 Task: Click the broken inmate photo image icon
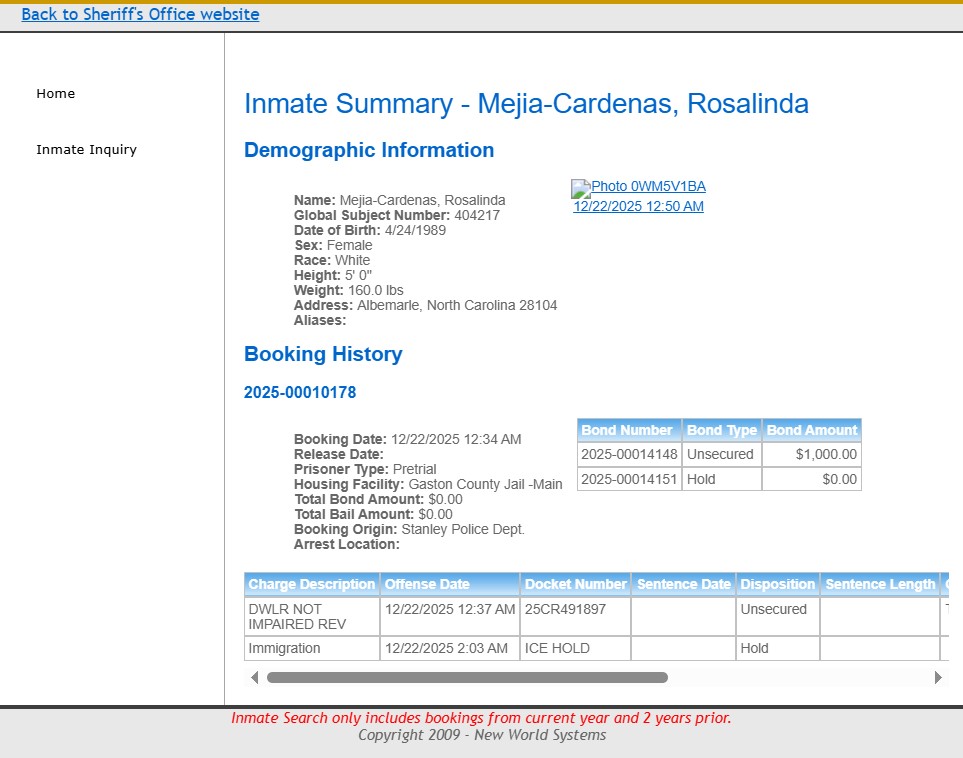(580, 188)
